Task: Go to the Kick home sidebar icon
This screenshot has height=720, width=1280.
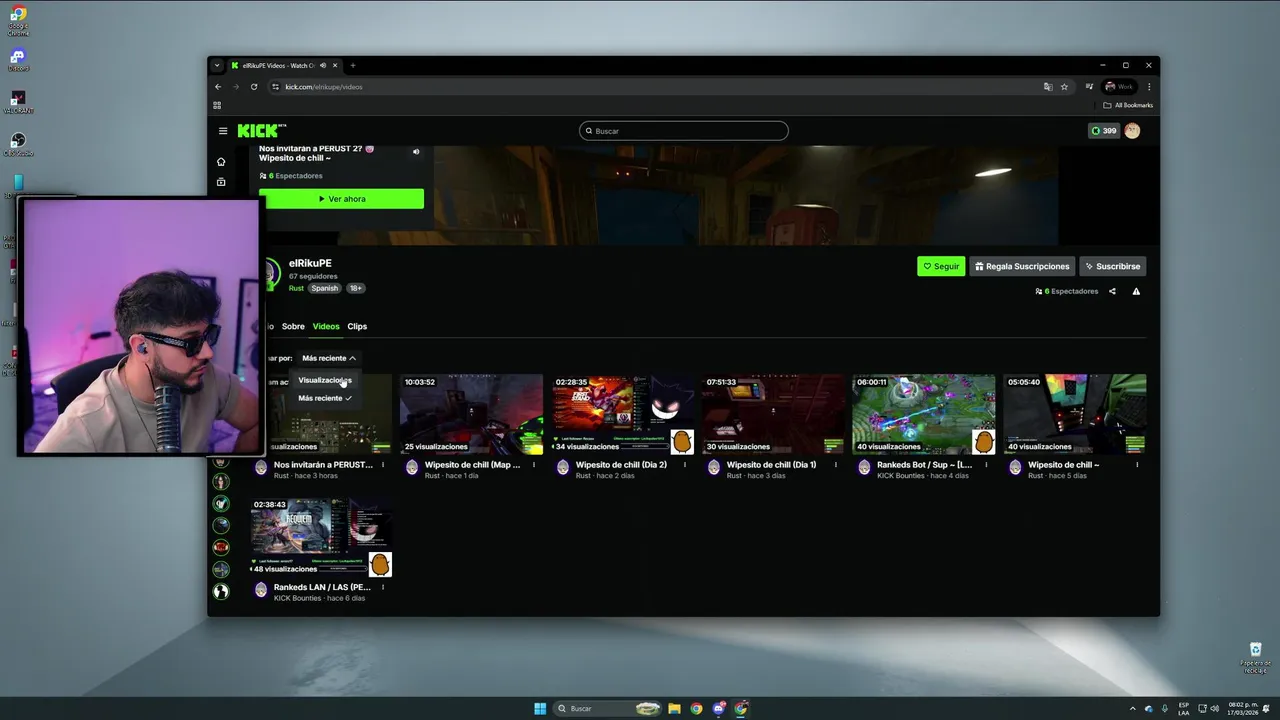Action: (x=221, y=161)
